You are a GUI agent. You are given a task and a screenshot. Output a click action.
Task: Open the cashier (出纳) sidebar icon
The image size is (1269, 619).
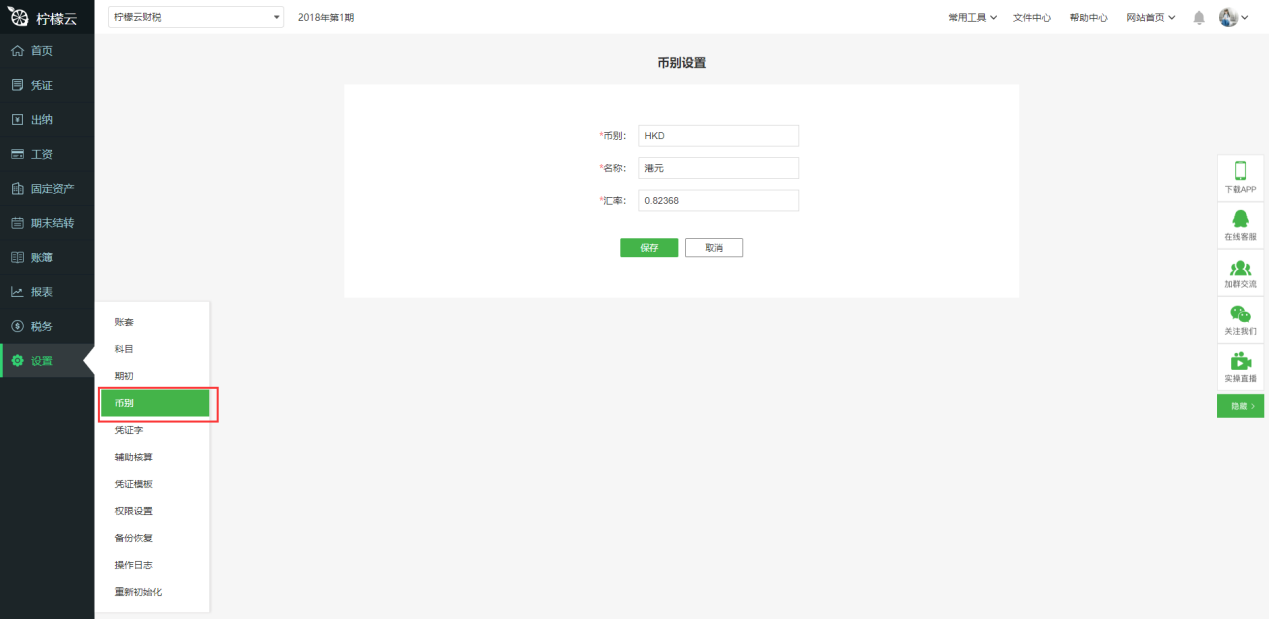(17, 120)
